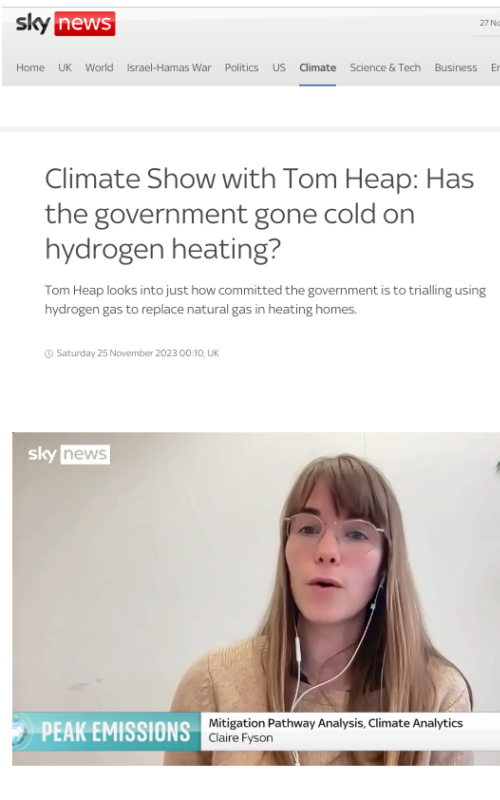
Task: Go to the Business section
Action: 456,67
